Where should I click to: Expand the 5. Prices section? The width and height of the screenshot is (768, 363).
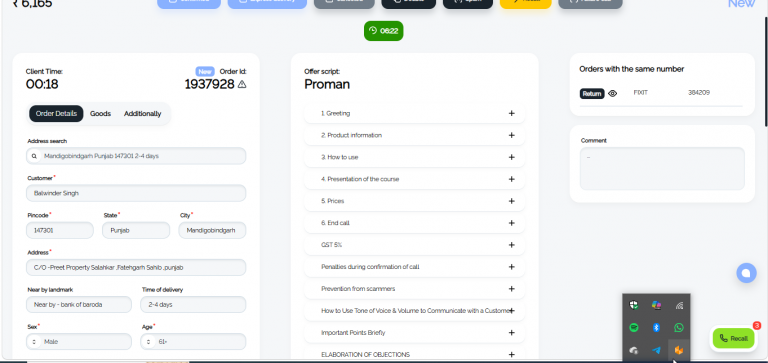(x=414, y=201)
